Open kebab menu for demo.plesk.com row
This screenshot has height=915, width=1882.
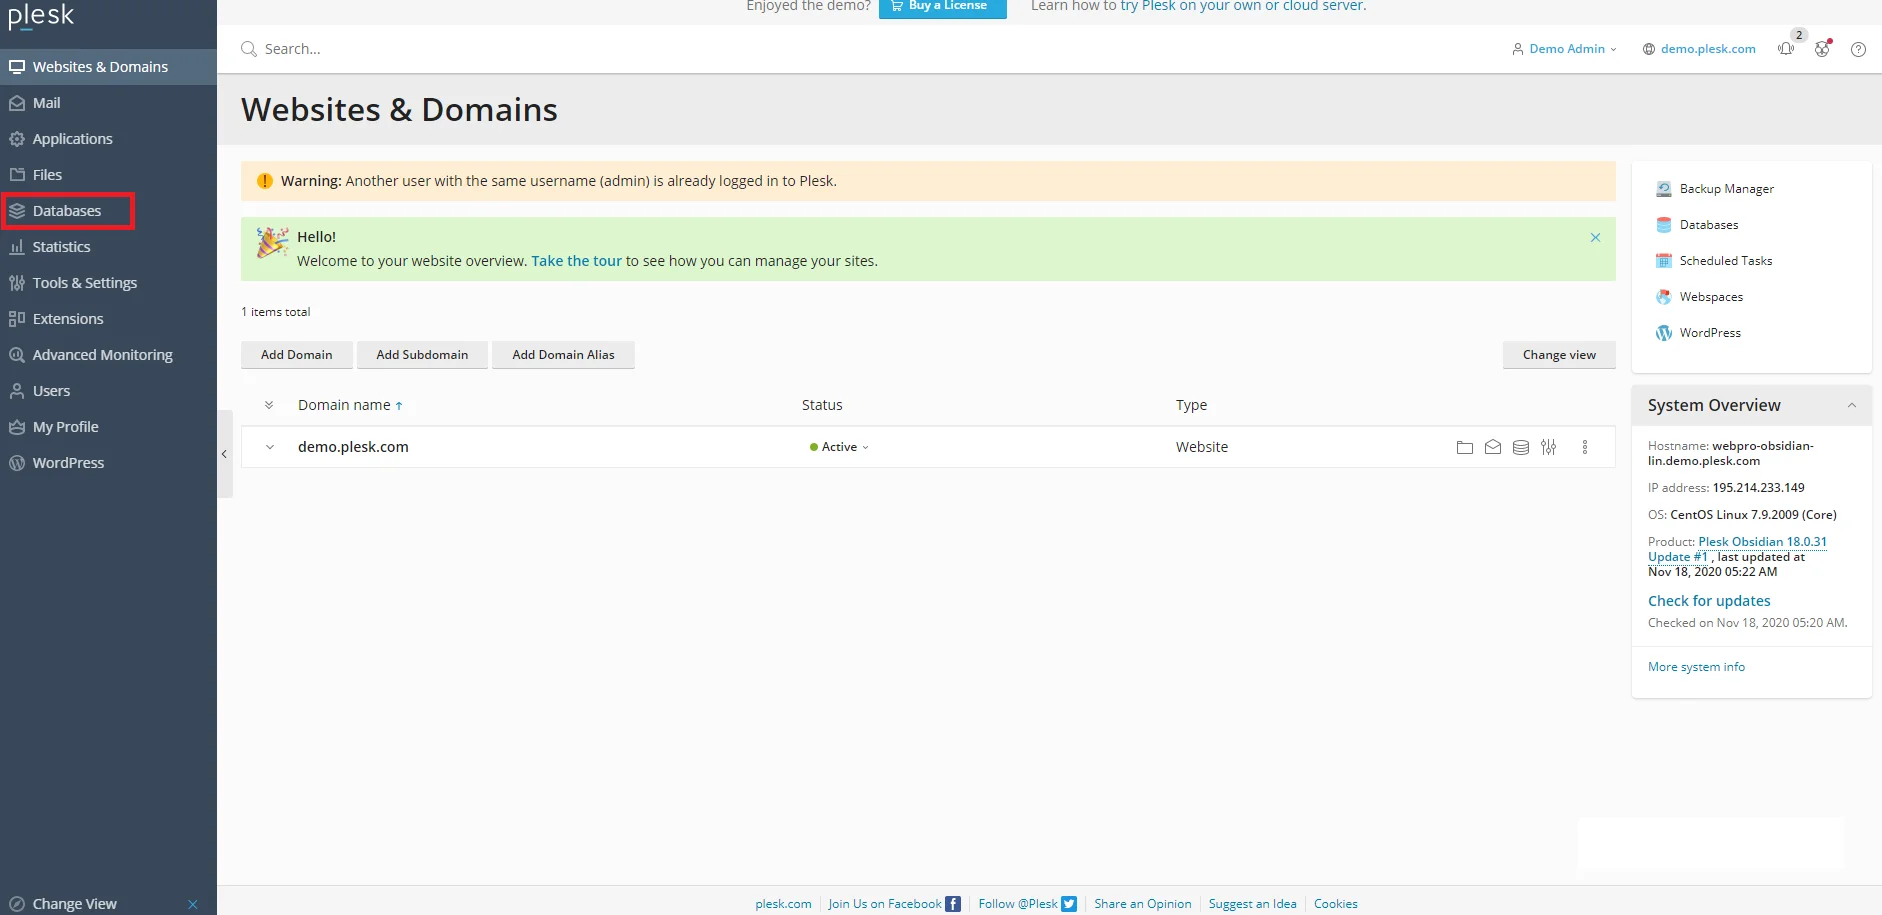coord(1584,448)
